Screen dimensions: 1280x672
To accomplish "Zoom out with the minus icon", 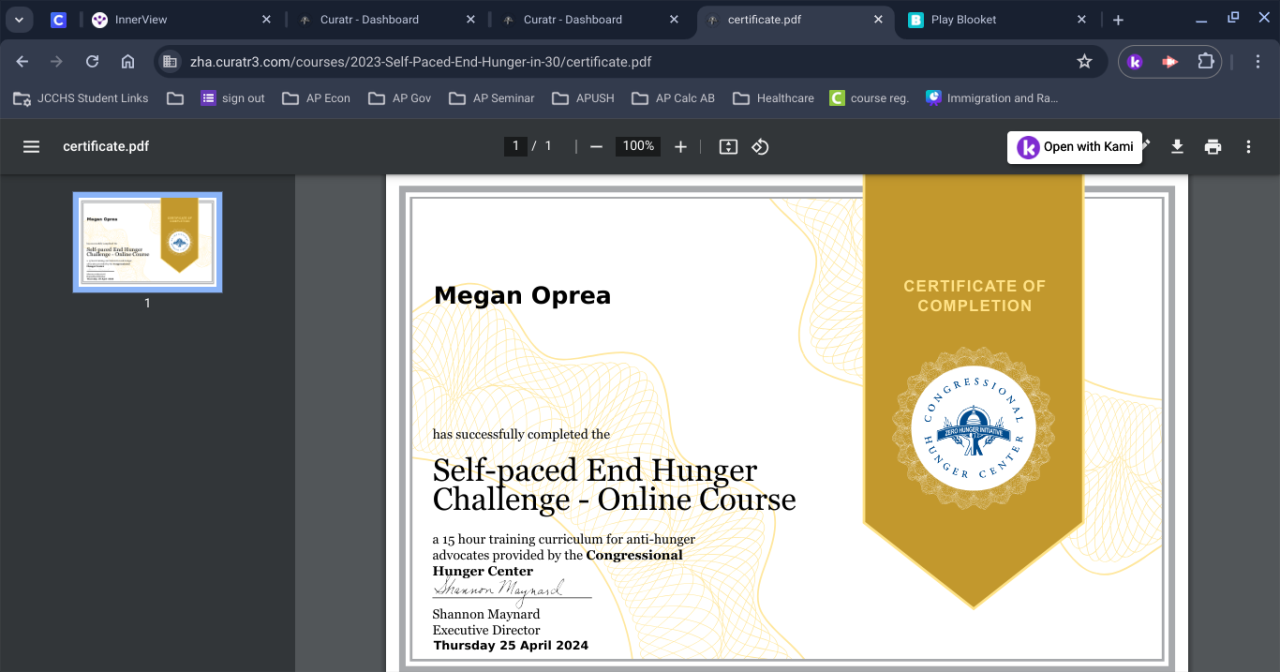I will [596, 147].
